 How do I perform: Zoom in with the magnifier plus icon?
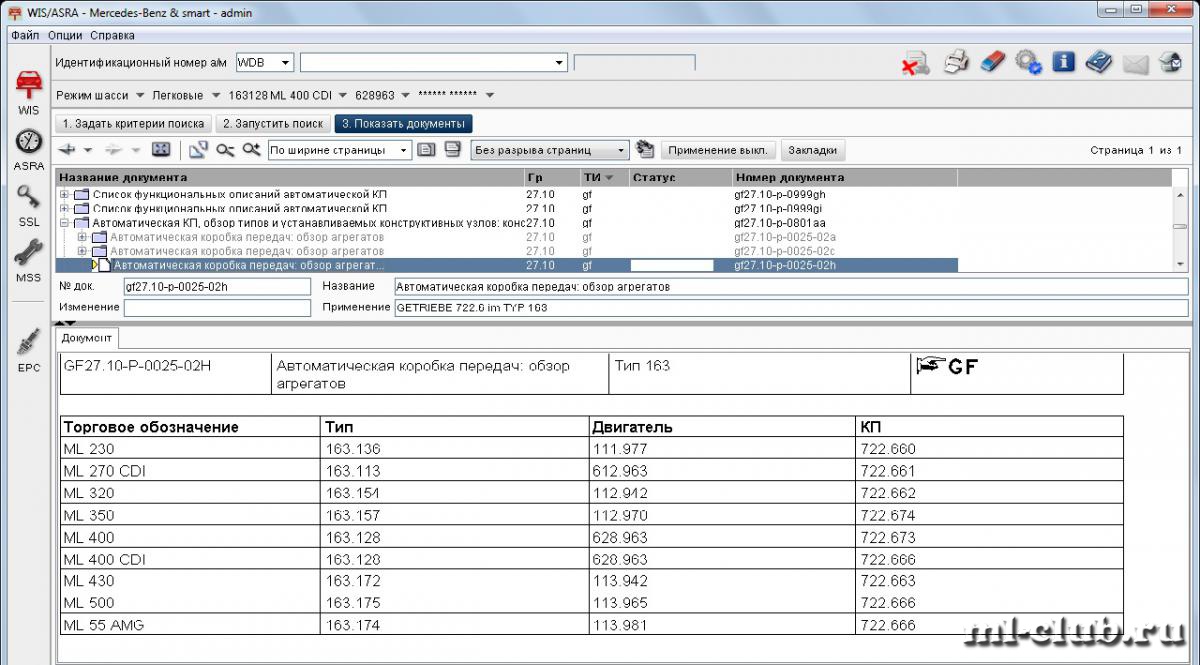[x=251, y=150]
